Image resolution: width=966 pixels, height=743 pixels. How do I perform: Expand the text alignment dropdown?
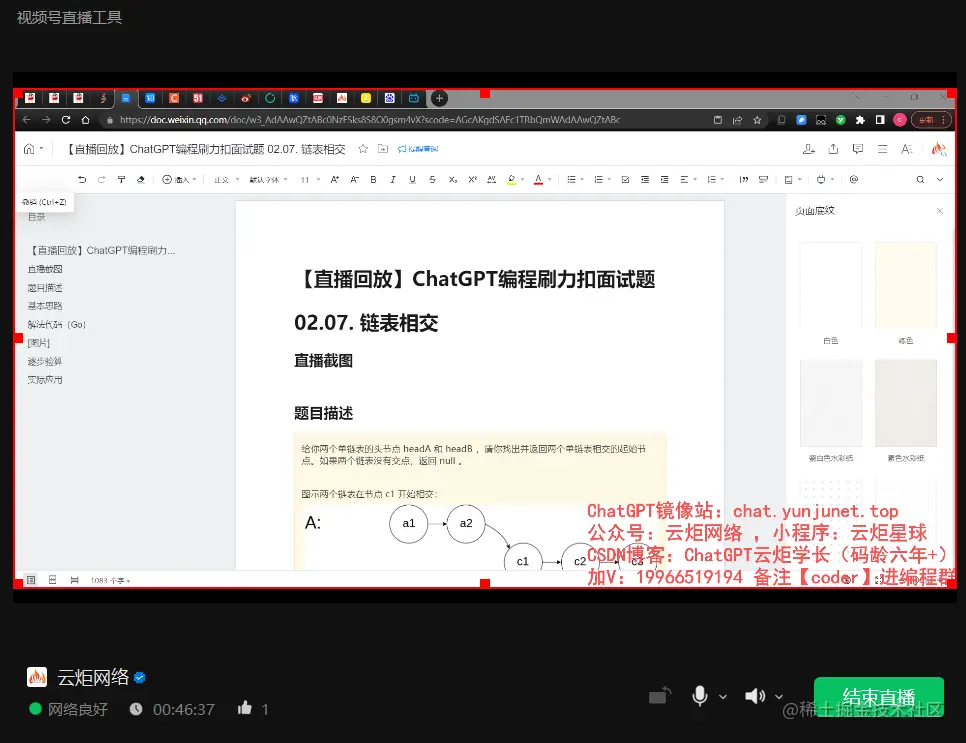click(x=694, y=179)
